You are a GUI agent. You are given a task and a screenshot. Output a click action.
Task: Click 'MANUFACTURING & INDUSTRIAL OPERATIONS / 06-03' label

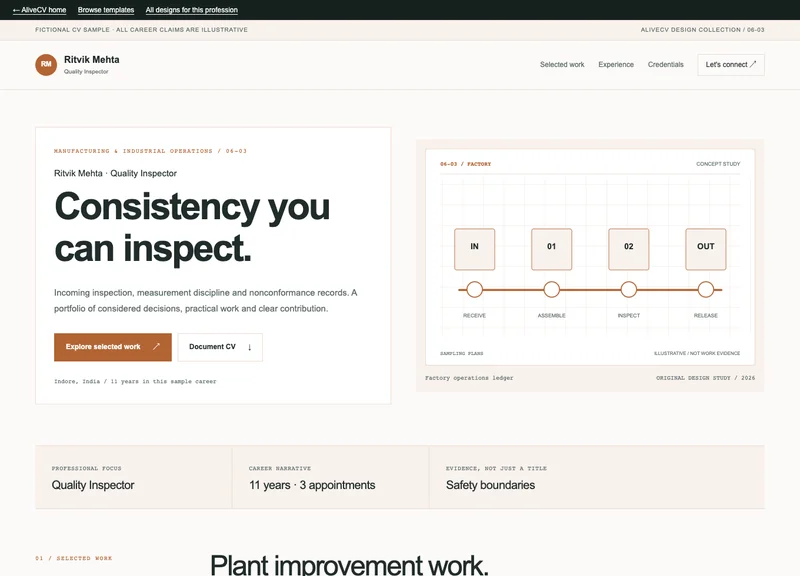(x=151, y=151)
